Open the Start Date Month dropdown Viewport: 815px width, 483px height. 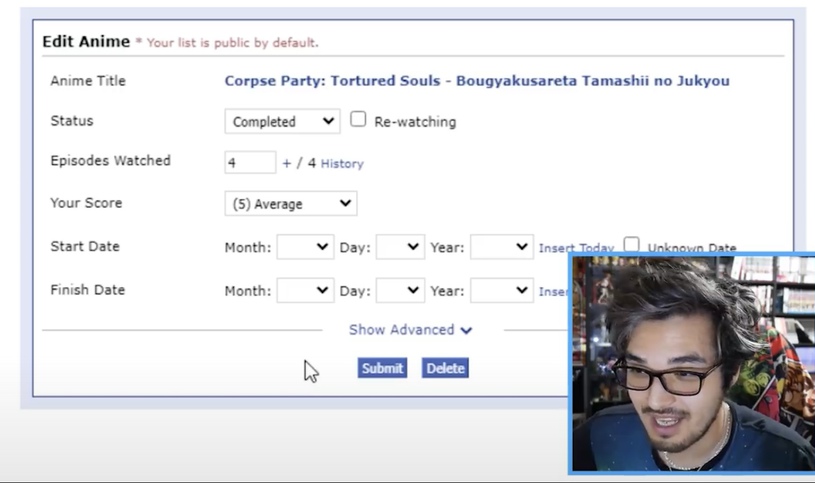point(305,247)
